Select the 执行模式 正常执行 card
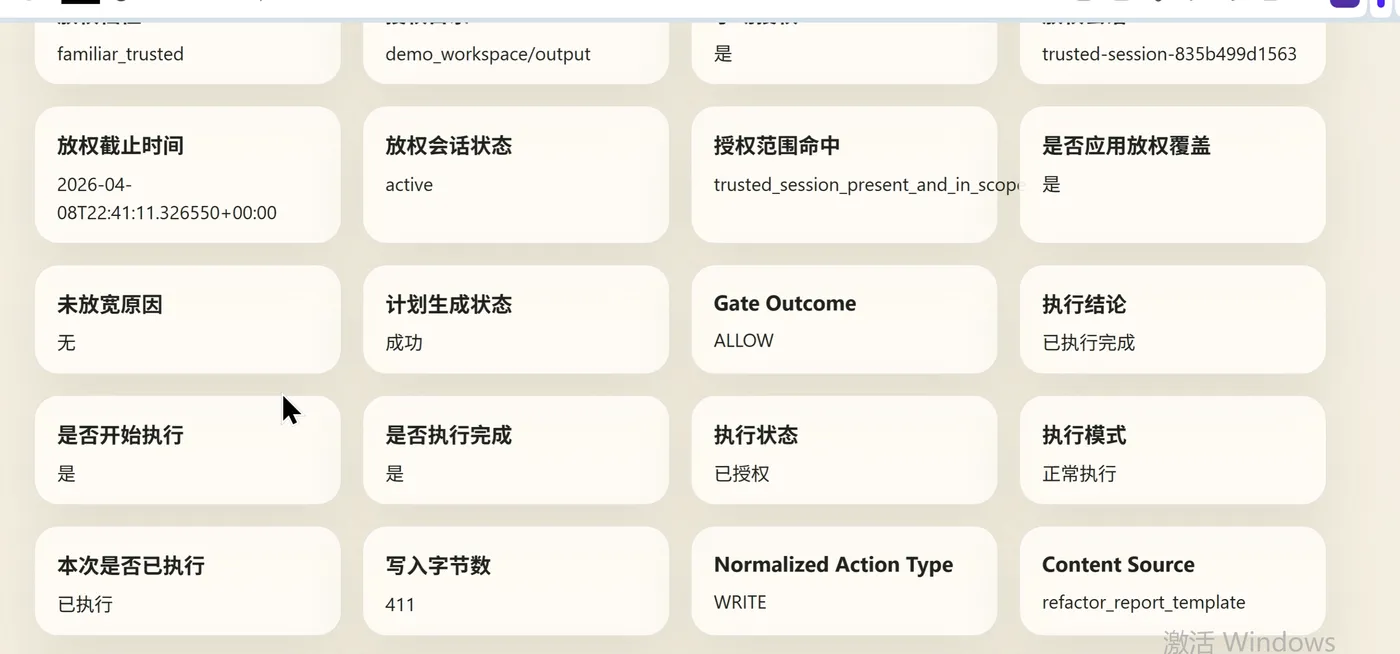The image size is (1400, 654). tap(1172, 450)
